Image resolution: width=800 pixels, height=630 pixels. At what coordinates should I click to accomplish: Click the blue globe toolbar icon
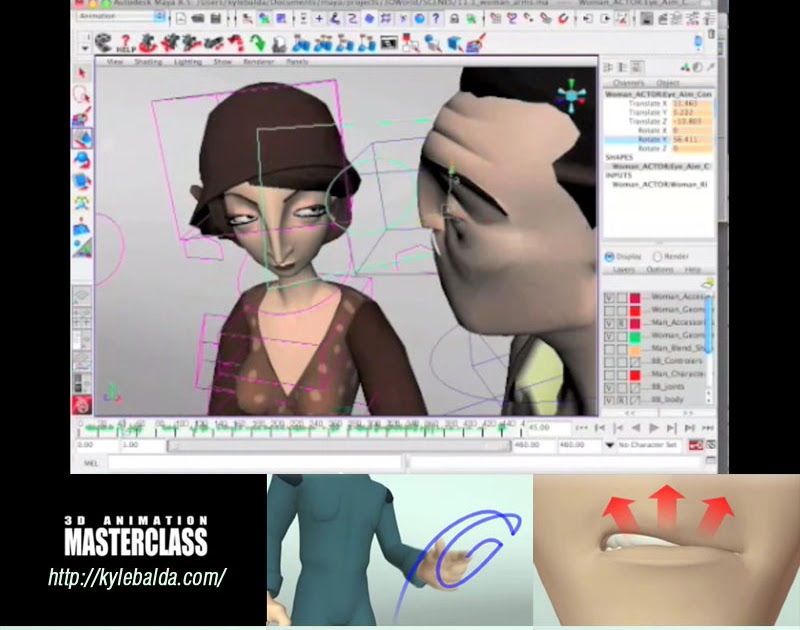pyautogui.click(x=419, y=19)
